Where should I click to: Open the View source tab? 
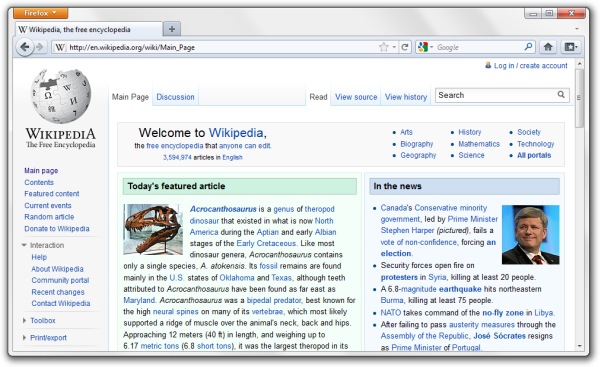[x=356, y=97]
